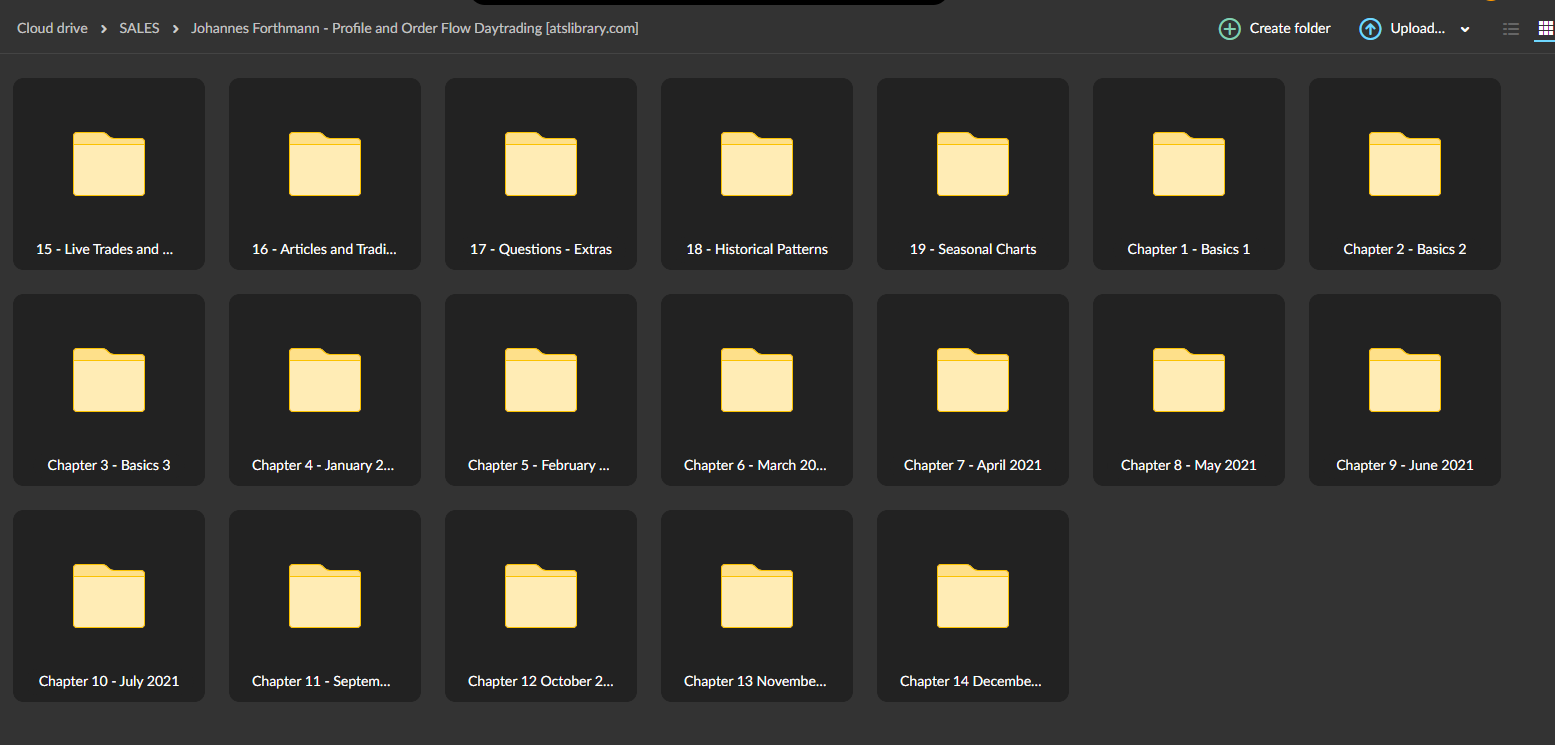Open Chapter 14 December folder
The image size is (1555, 745).
coord(973,606)
